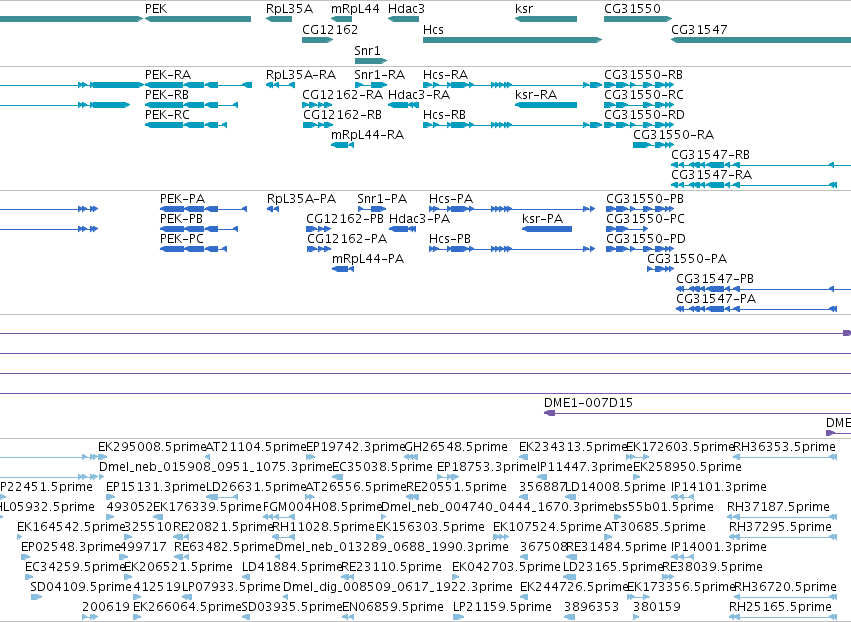
Task: Click the PEK-PA protein label
Action: 182,199
